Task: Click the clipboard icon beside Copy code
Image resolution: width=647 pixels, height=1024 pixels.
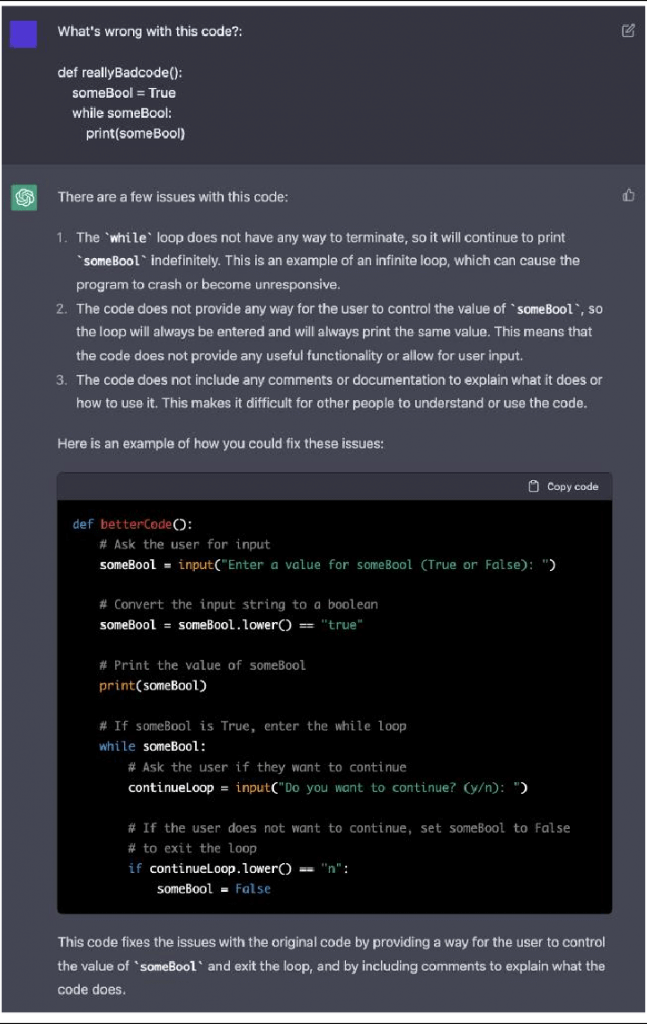Action: pyautogui.click(x=534, y=487)
